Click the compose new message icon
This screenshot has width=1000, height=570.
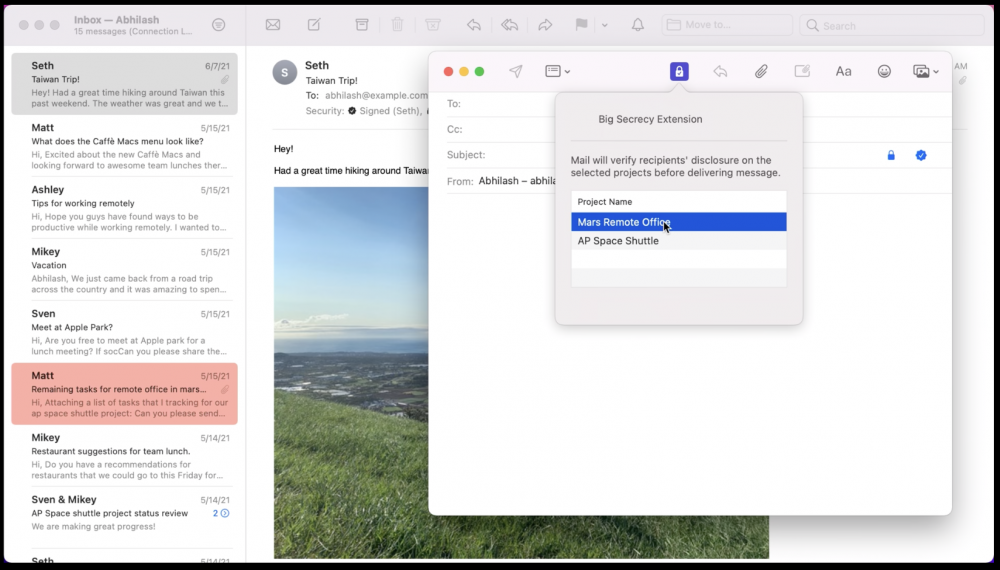(314, 25)
